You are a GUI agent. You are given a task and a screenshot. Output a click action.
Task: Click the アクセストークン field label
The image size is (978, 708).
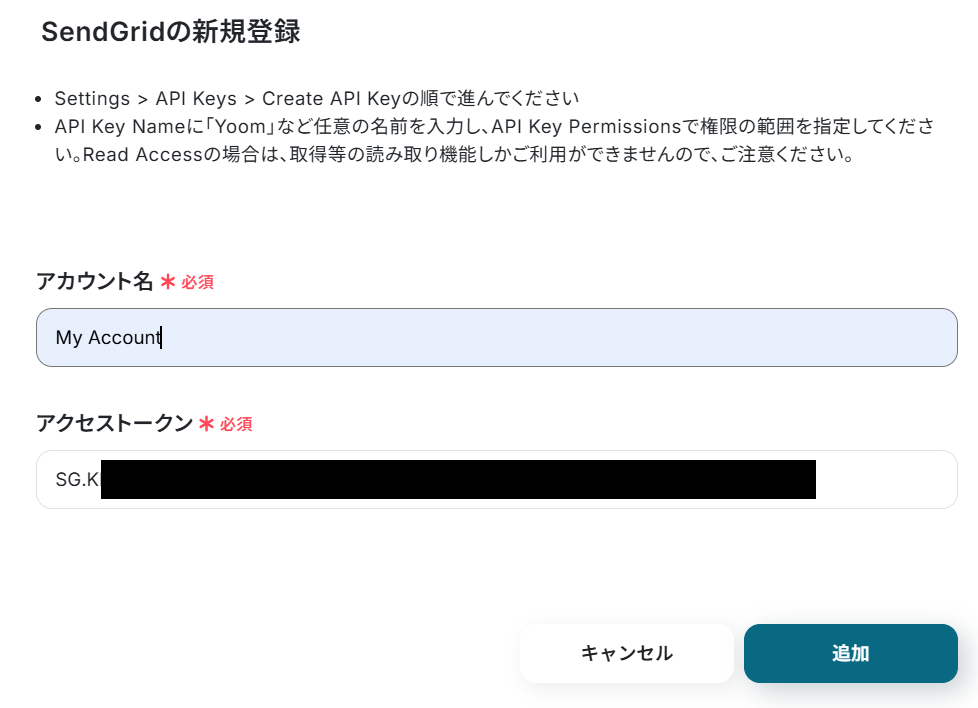[114, 424]
